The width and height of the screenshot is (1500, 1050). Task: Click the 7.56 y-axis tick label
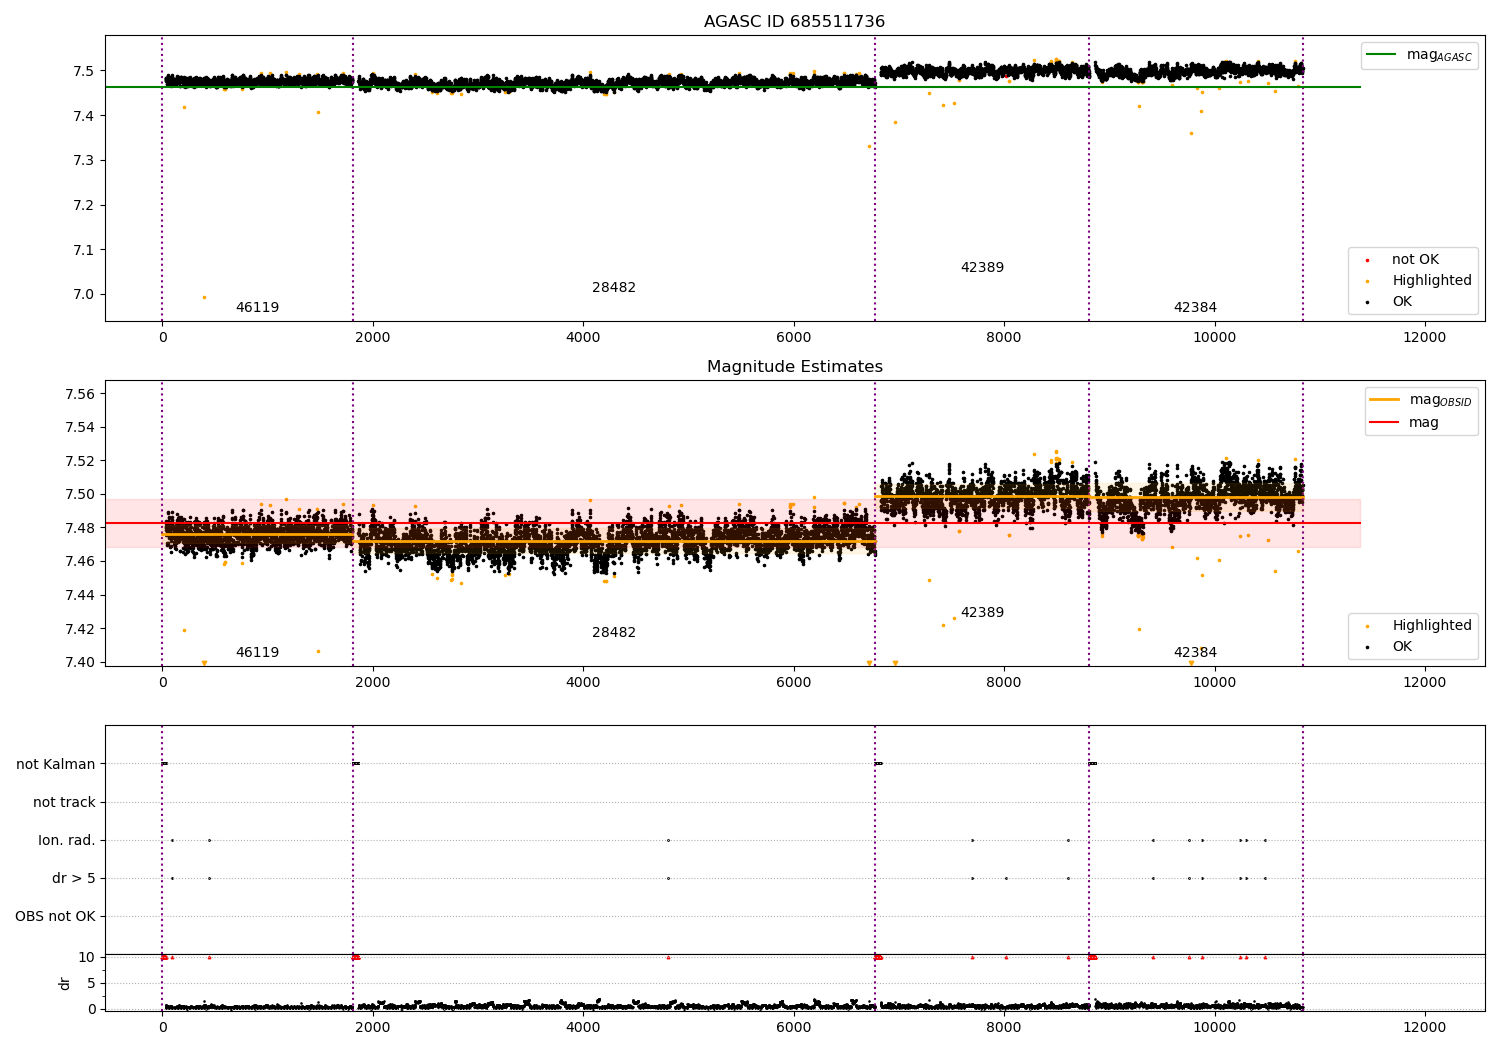(x=79, y=394)
